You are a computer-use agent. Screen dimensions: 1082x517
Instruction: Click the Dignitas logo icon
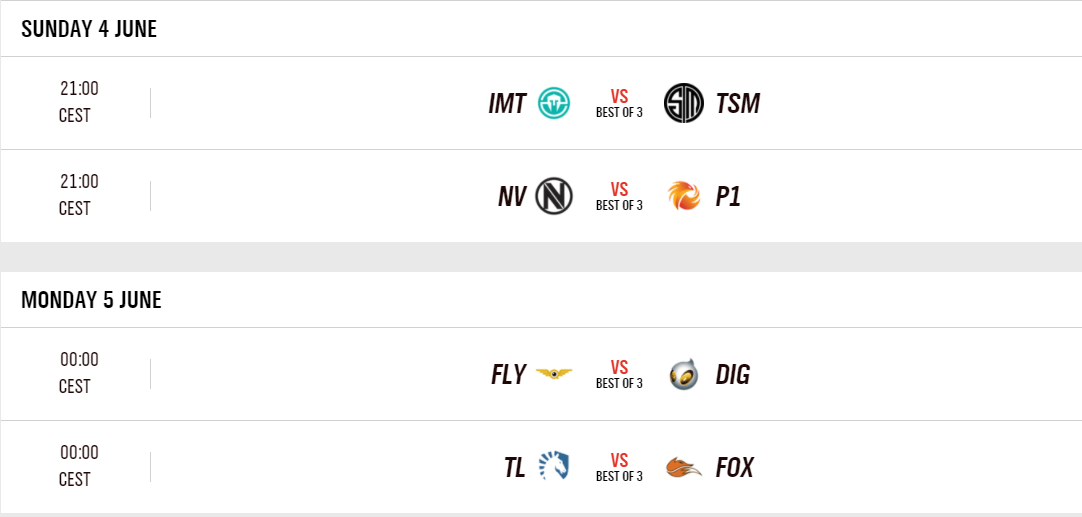[x=684, y=374]
